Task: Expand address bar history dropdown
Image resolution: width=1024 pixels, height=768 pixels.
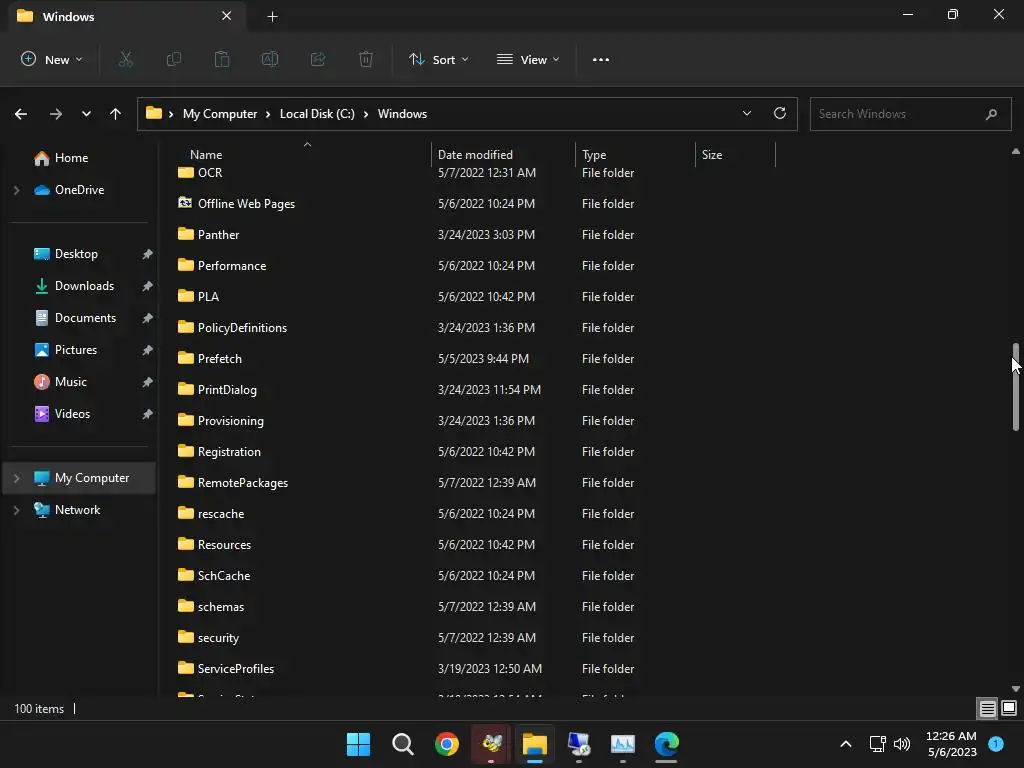Action: click(x=746, y=114)
